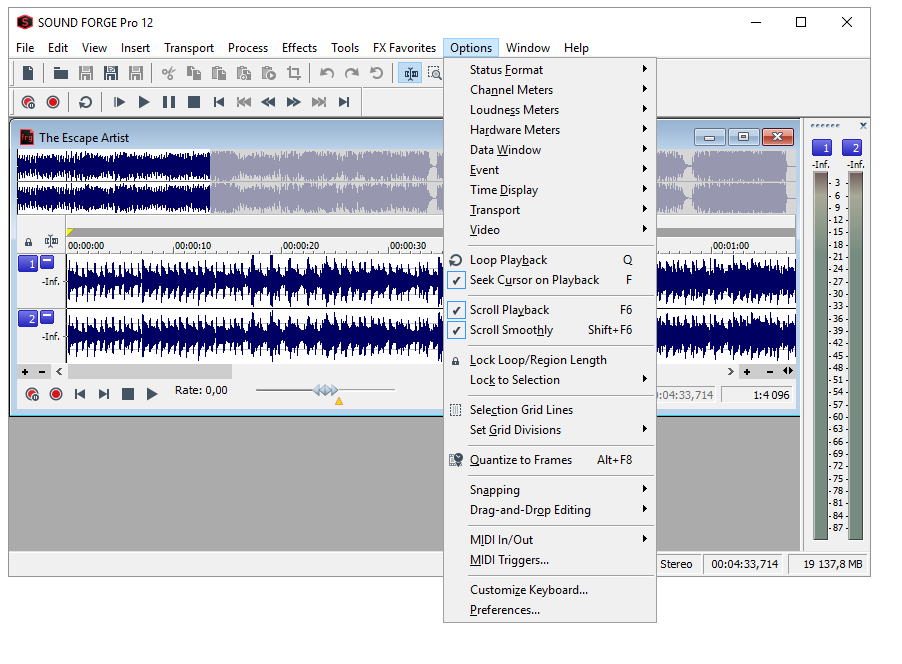Toggle Scroll Smoothly option
Image resolution: width=902 pixels, height=664 pixels.
(551, 330)
